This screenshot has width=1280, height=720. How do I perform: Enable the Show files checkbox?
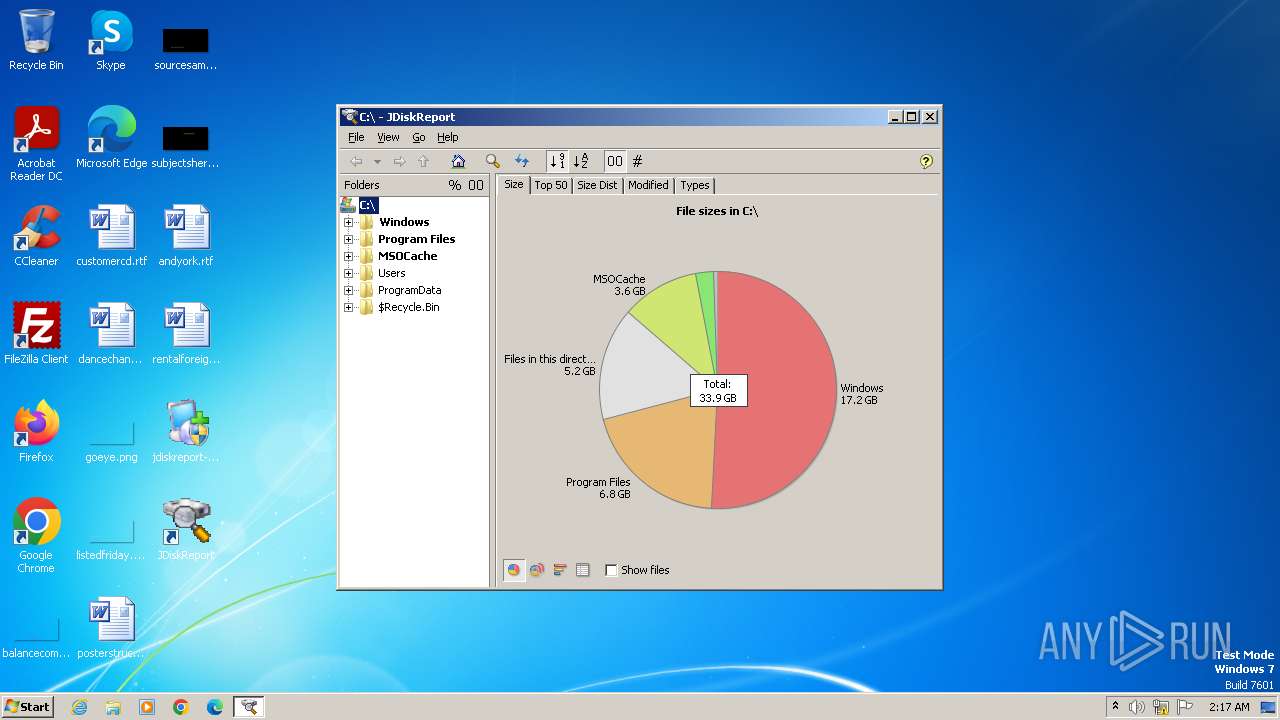611,570
